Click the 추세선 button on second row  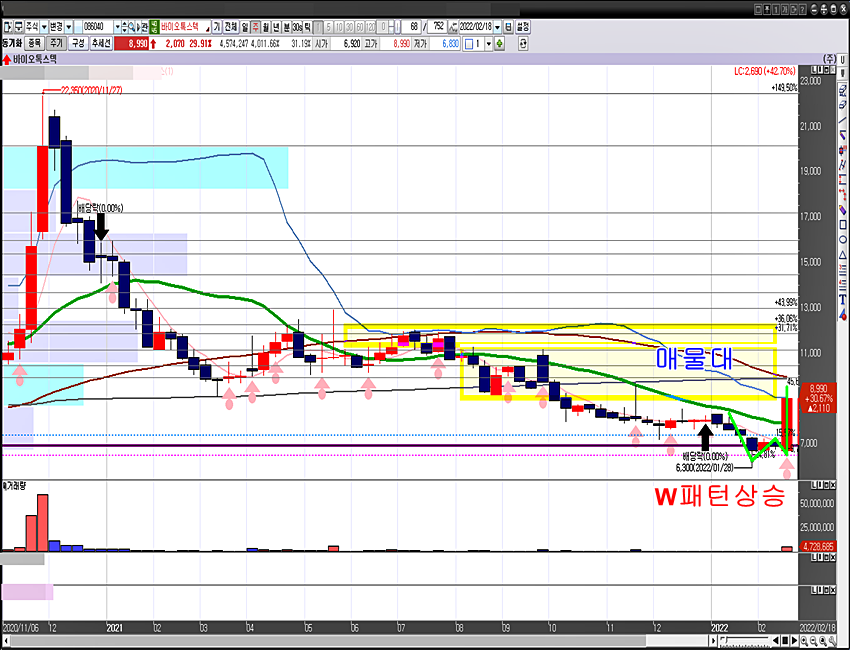101,44
